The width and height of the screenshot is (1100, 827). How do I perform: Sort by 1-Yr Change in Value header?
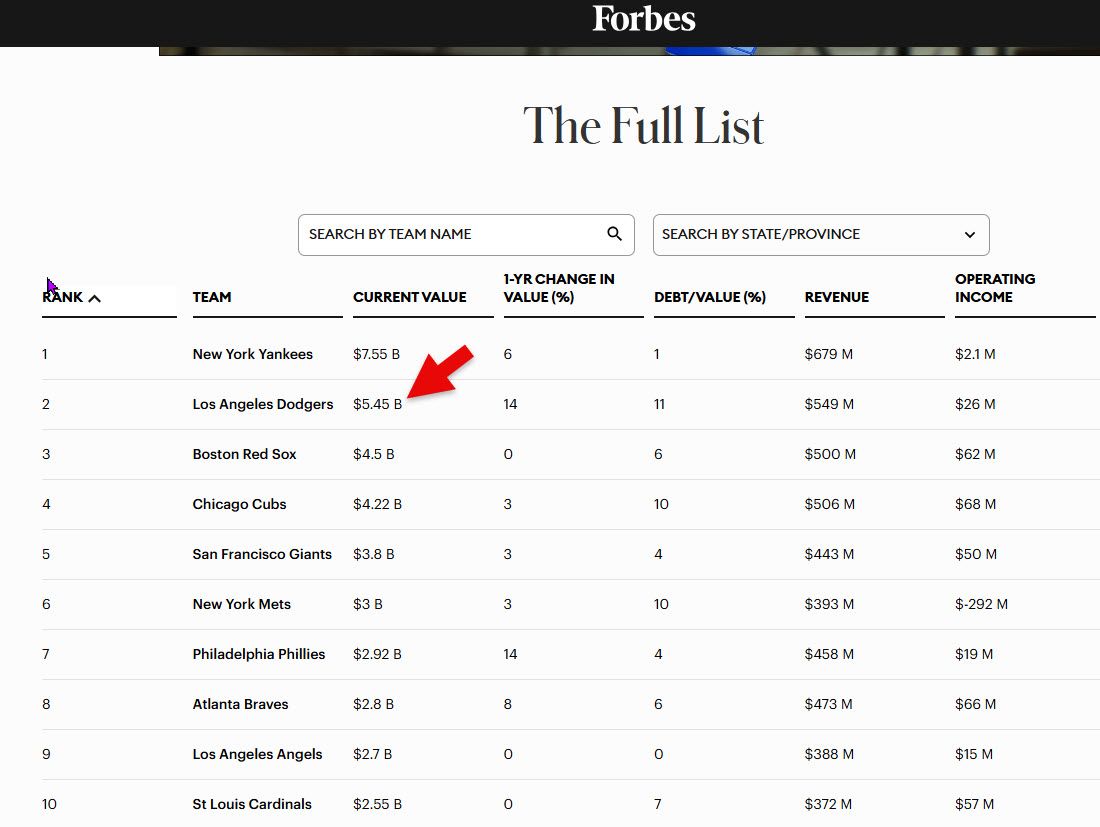559,288
